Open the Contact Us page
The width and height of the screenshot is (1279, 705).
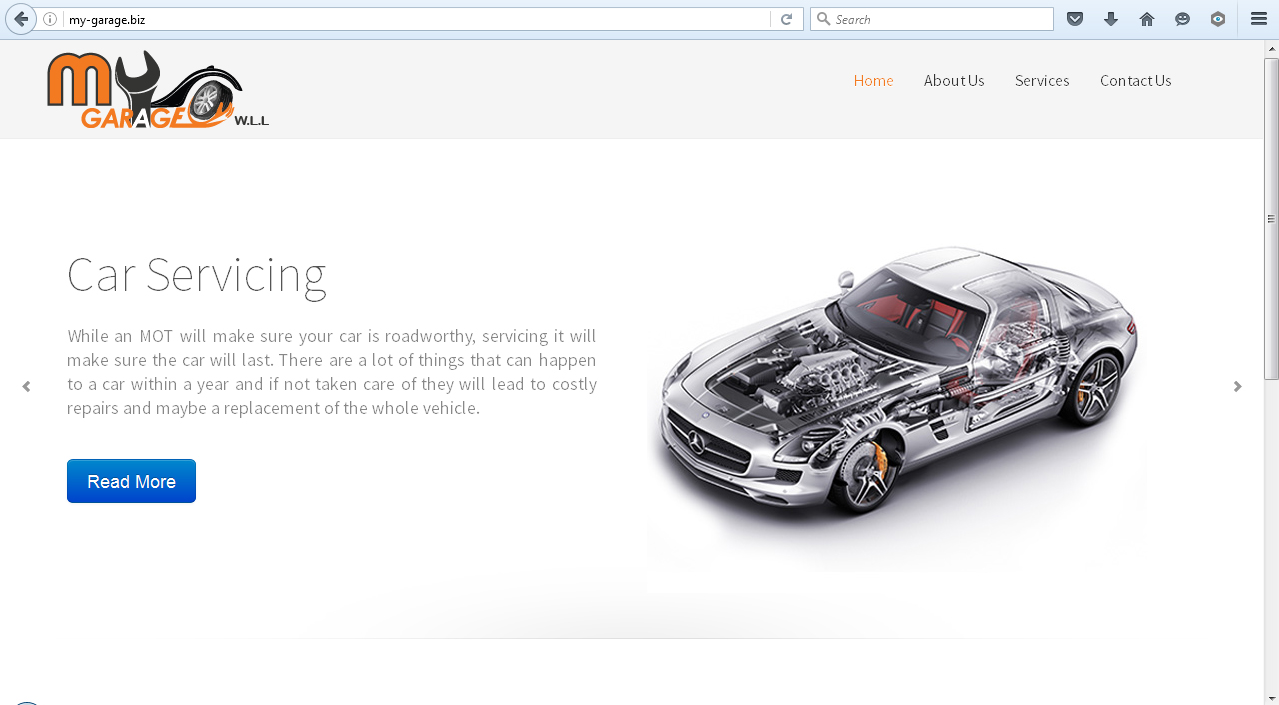click(x=1135, y=81)
